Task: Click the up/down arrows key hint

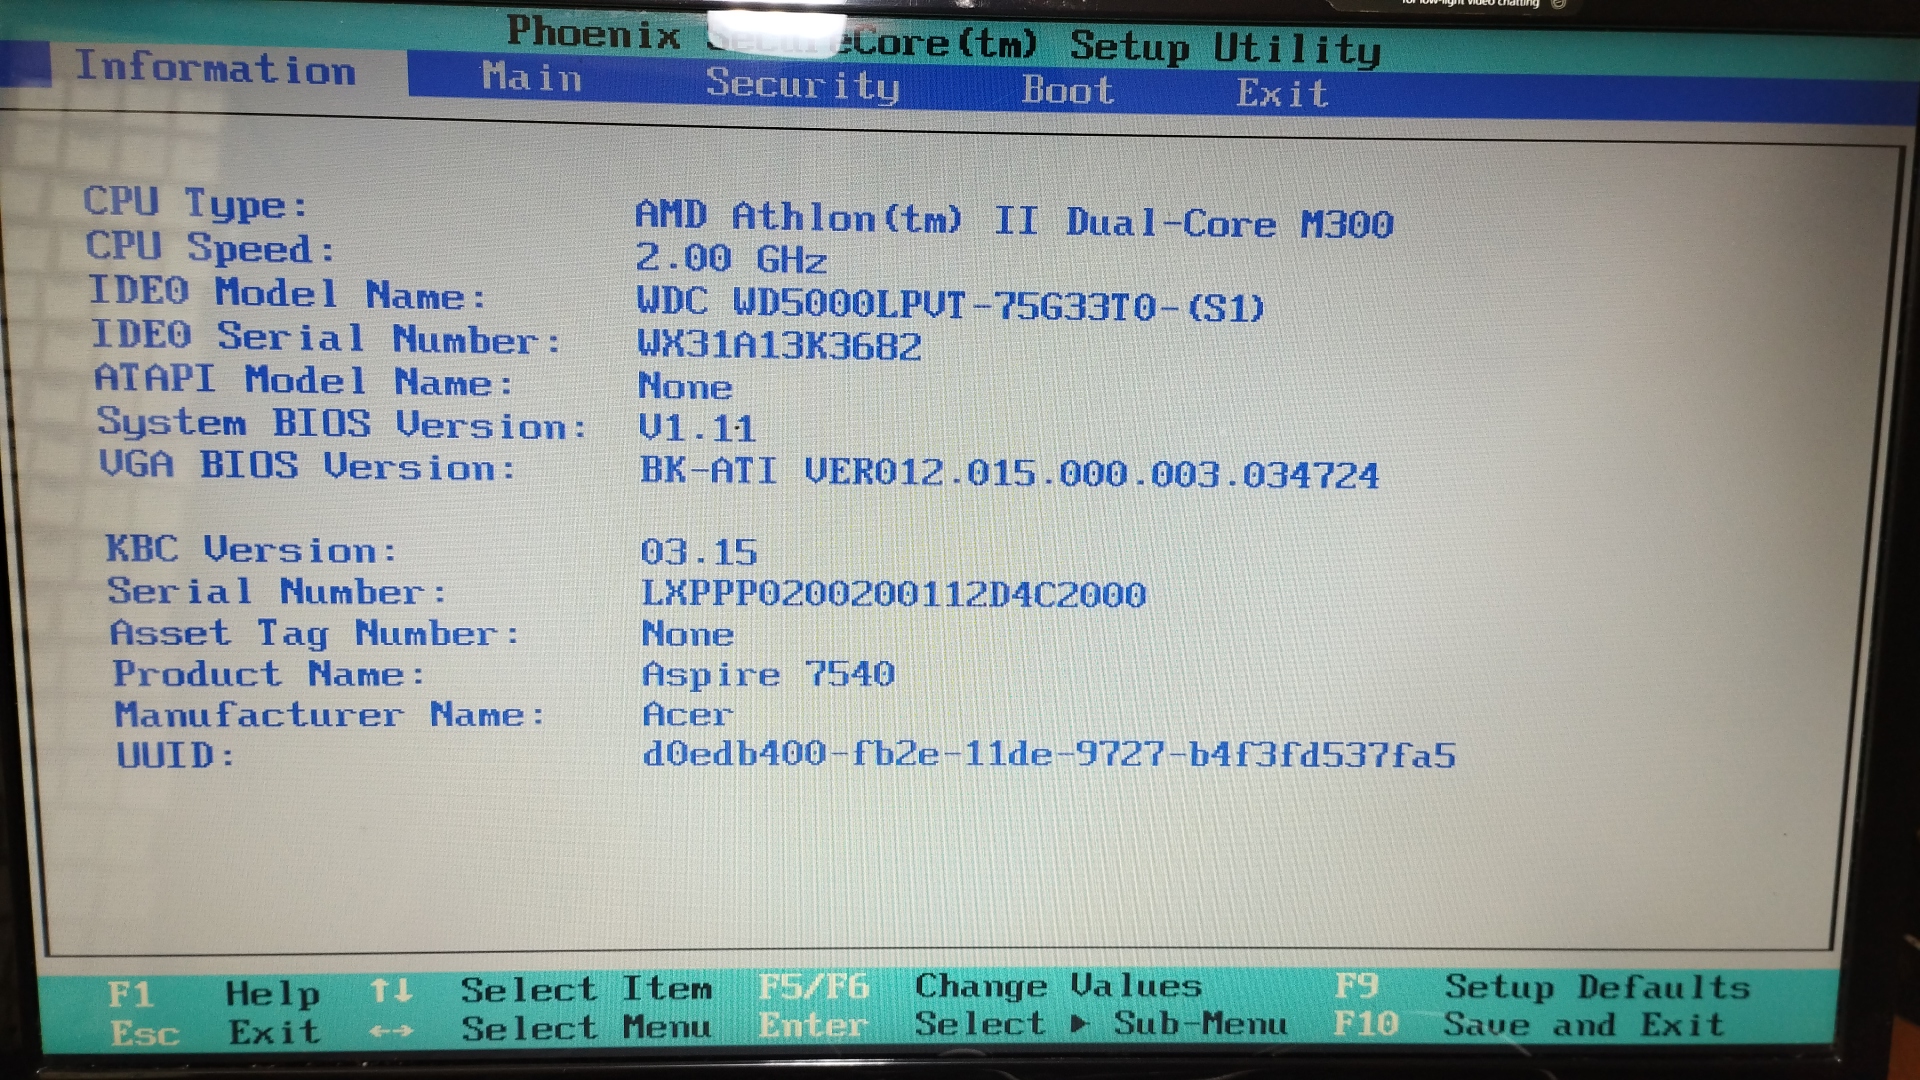Action: (390, 991)
